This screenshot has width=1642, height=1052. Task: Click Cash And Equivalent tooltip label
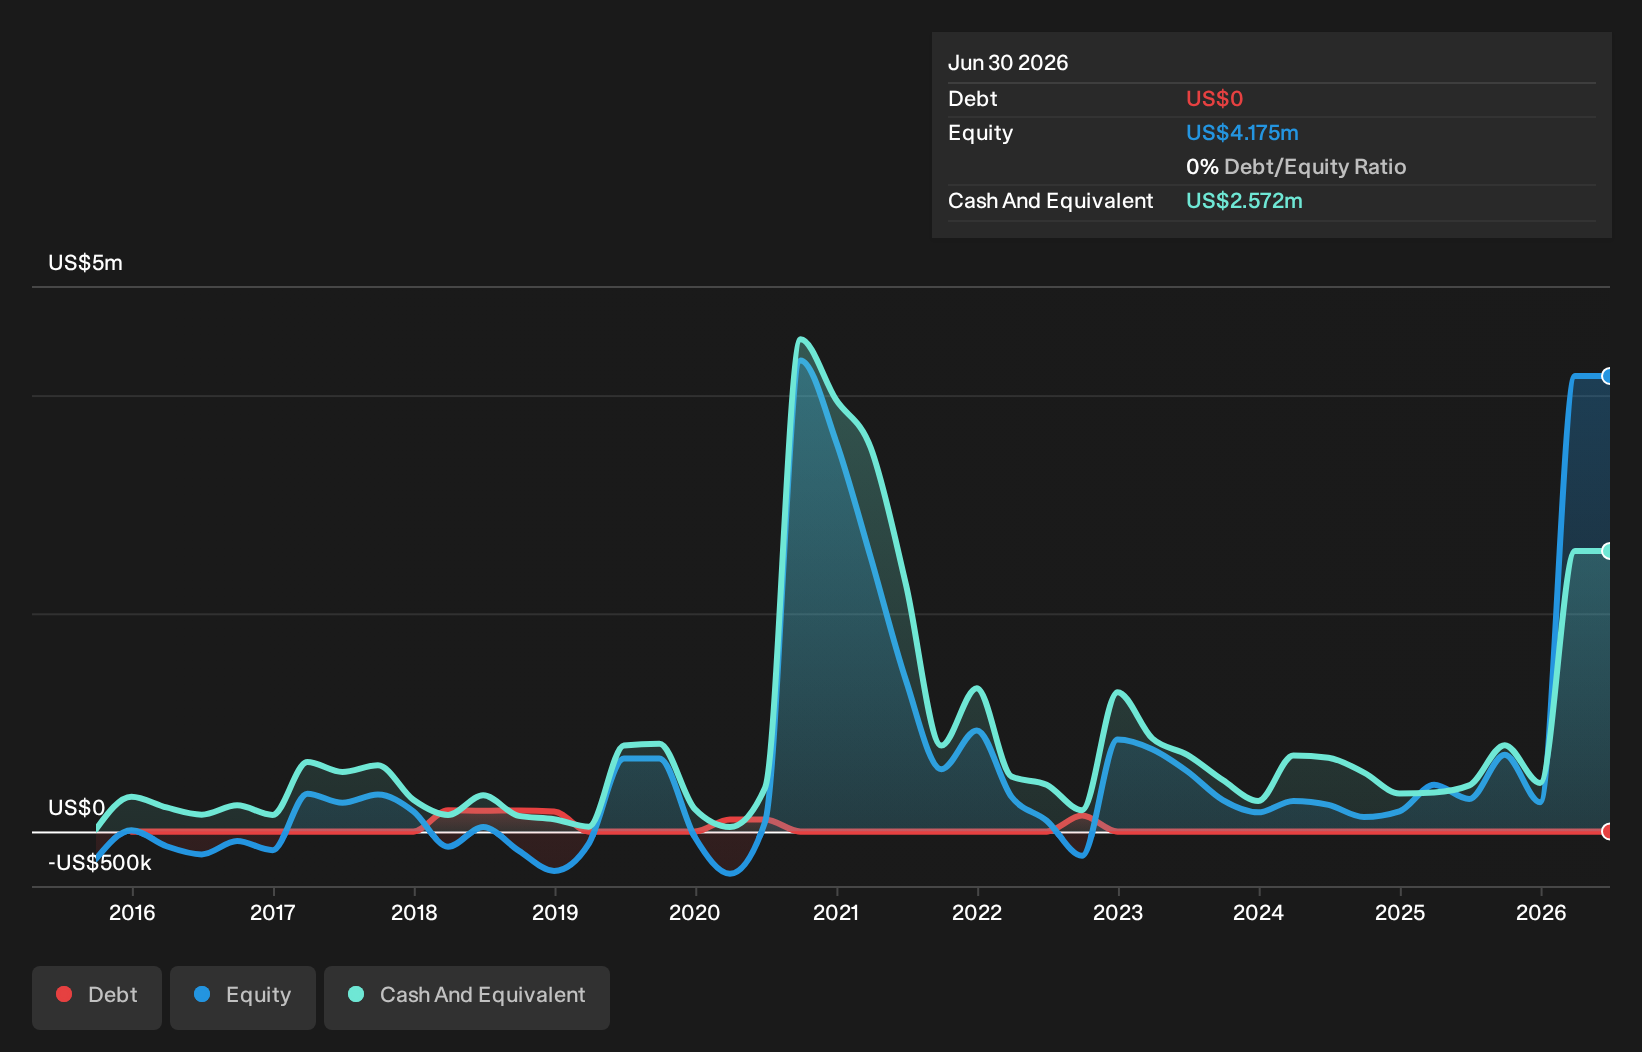1050,201
